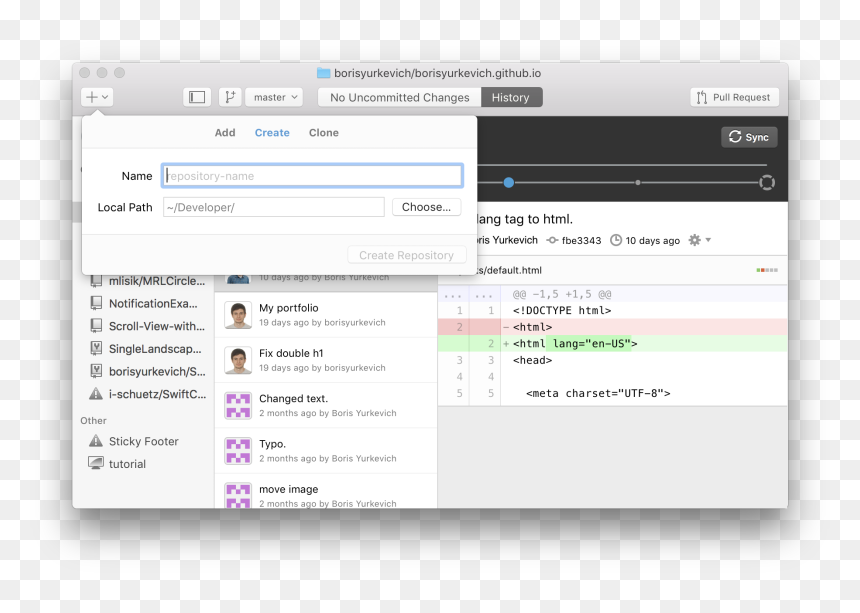860x613 pixels.
Task: Open the master branch dropdown
Action: tap(274, 97)
